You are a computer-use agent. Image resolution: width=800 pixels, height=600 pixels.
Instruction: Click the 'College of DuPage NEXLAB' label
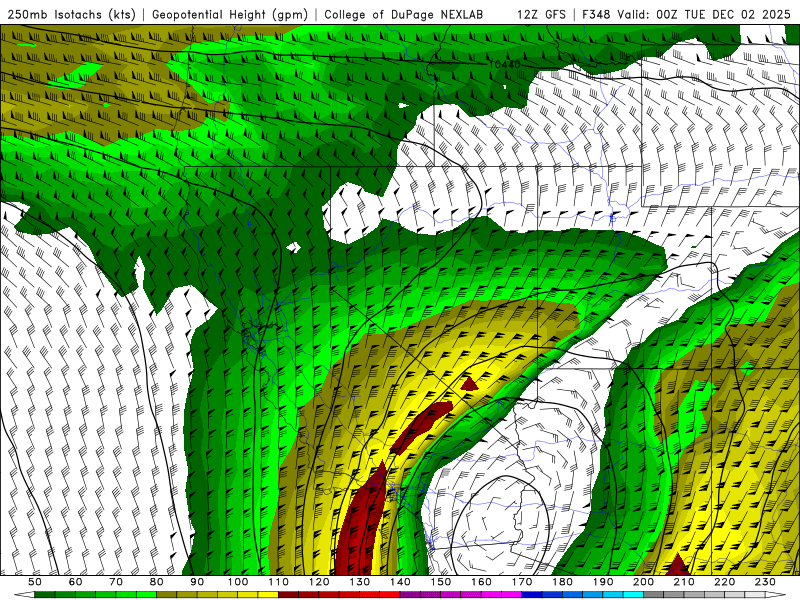click(404, 14)
